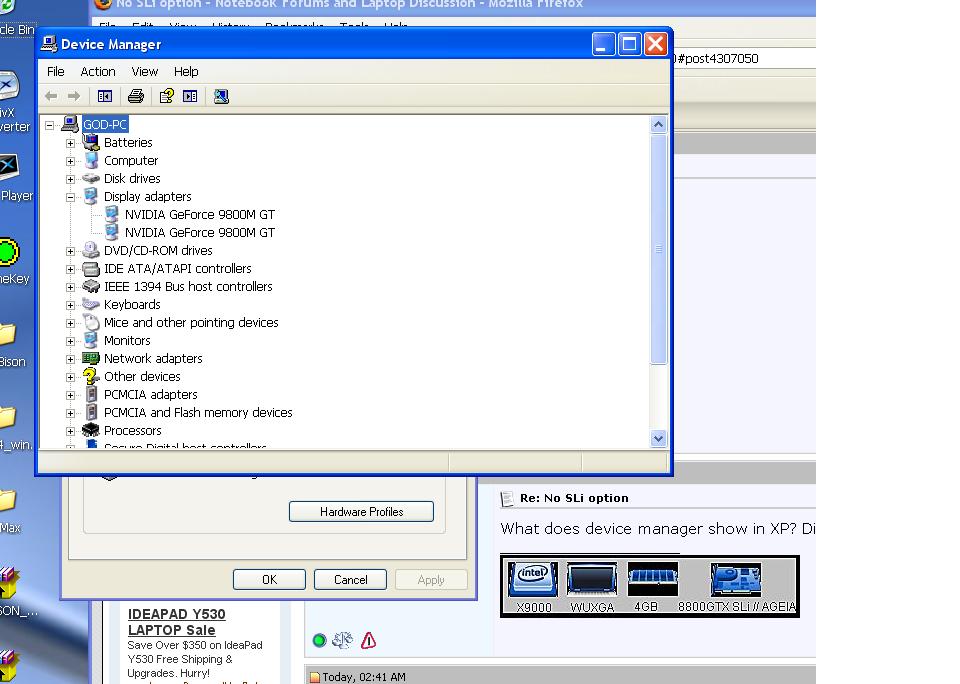
Task: Expand the PCMCIA adapters node
Action: point(70,395)
